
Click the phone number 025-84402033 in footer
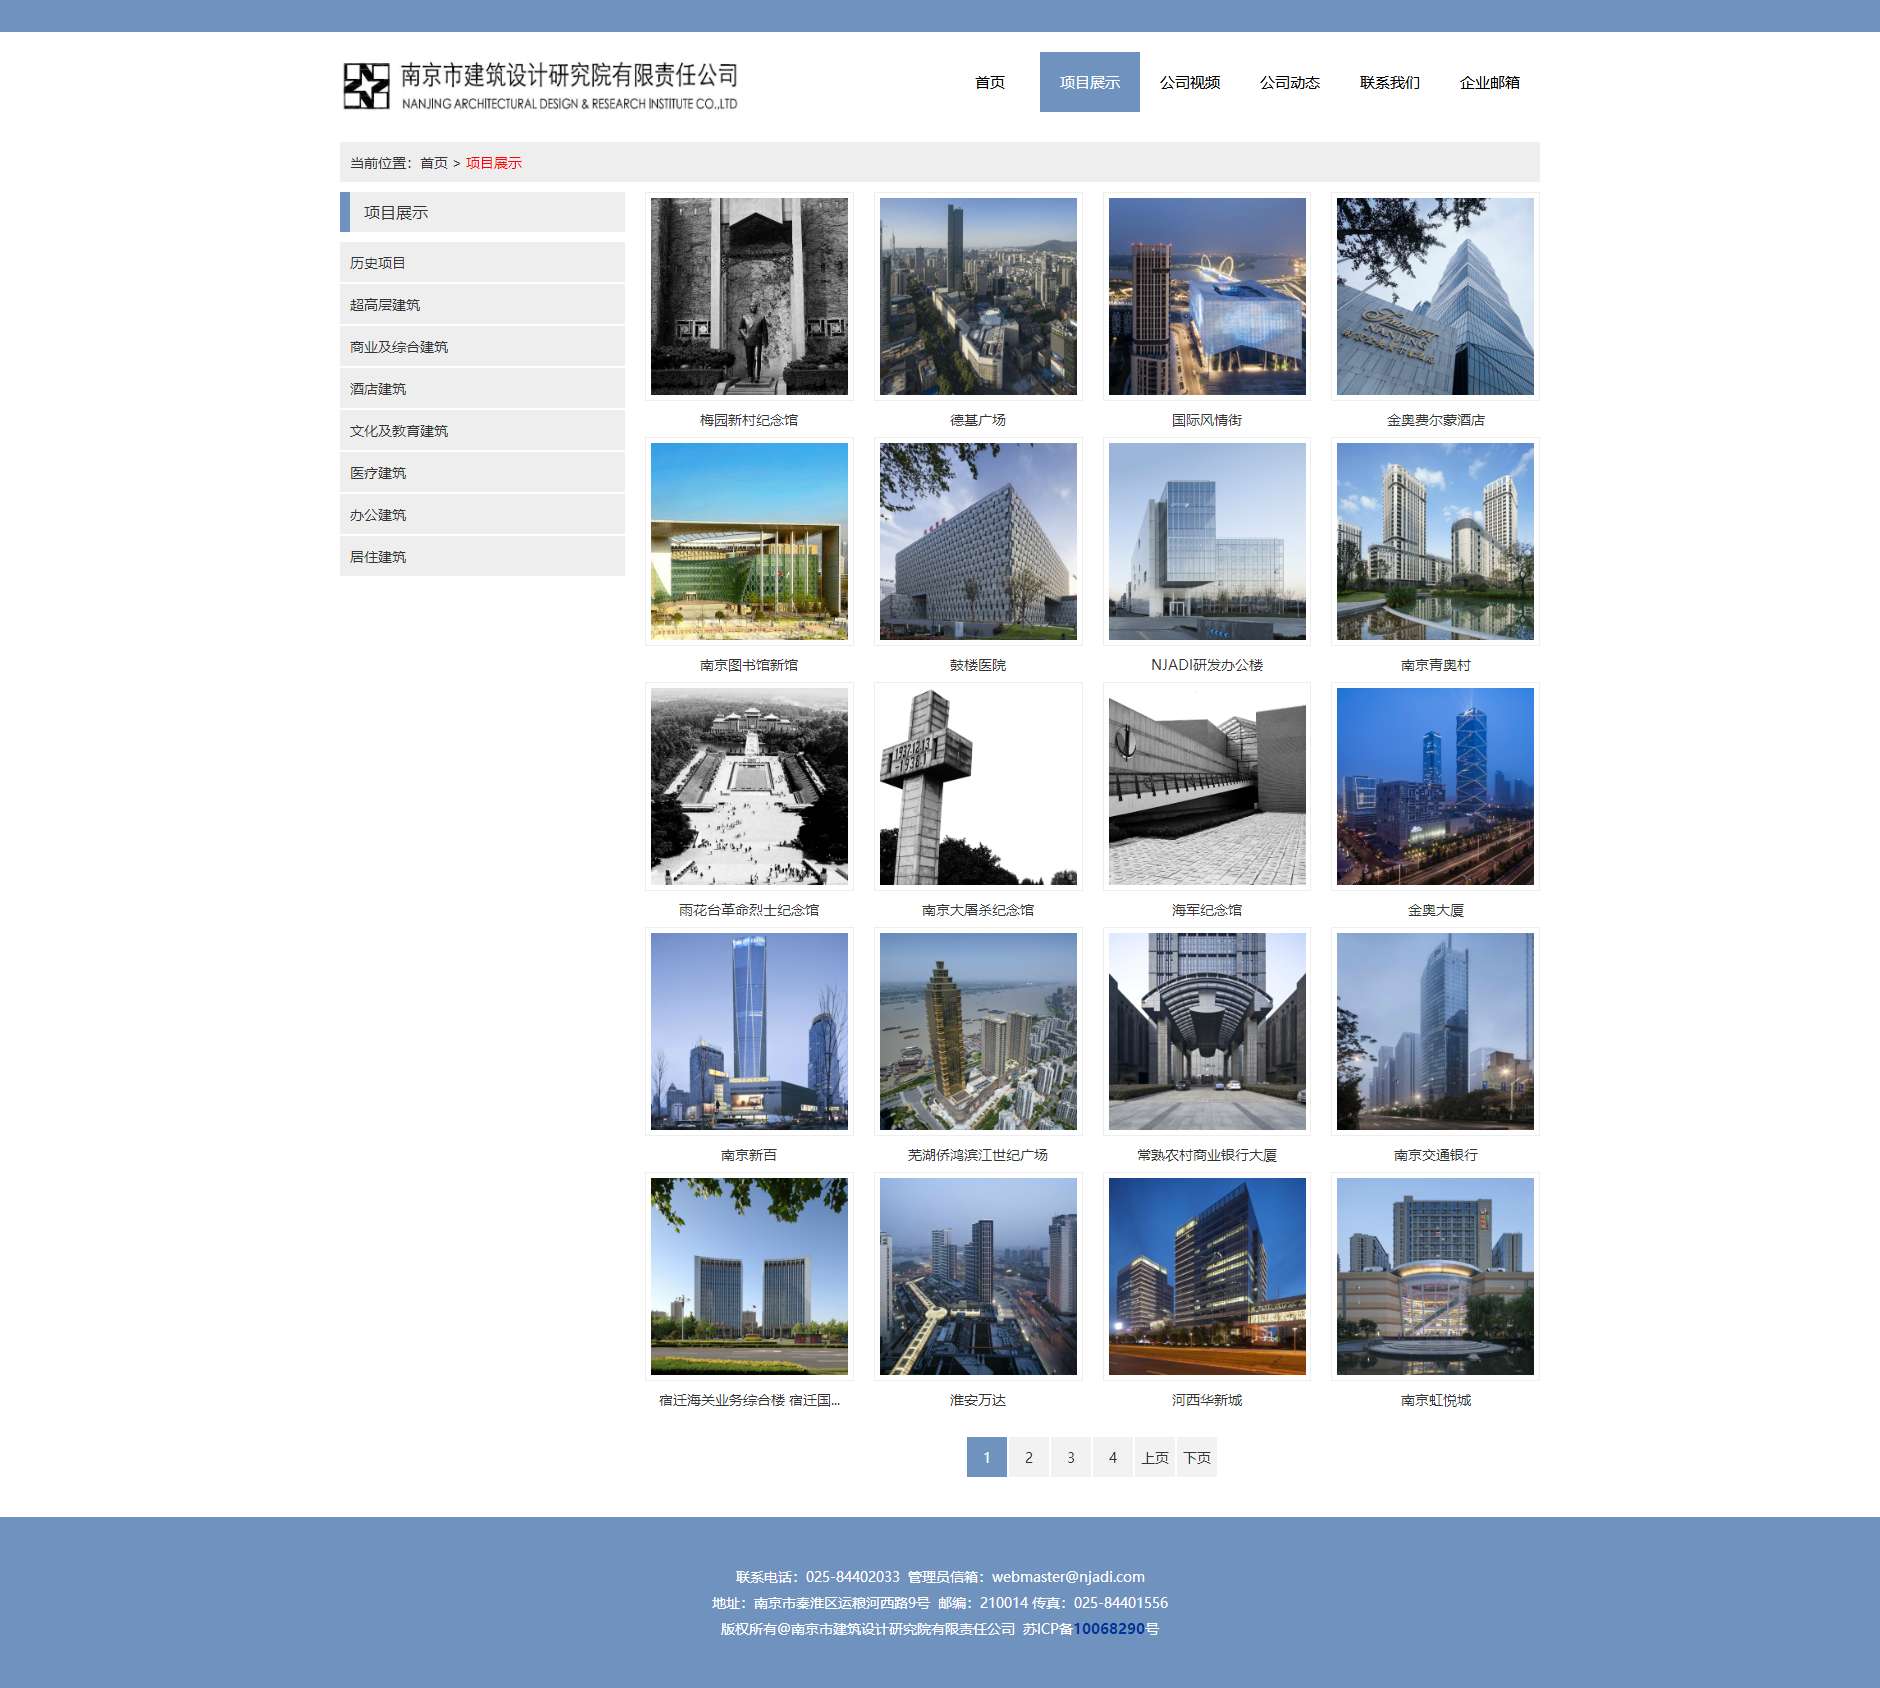(852, 1577)
